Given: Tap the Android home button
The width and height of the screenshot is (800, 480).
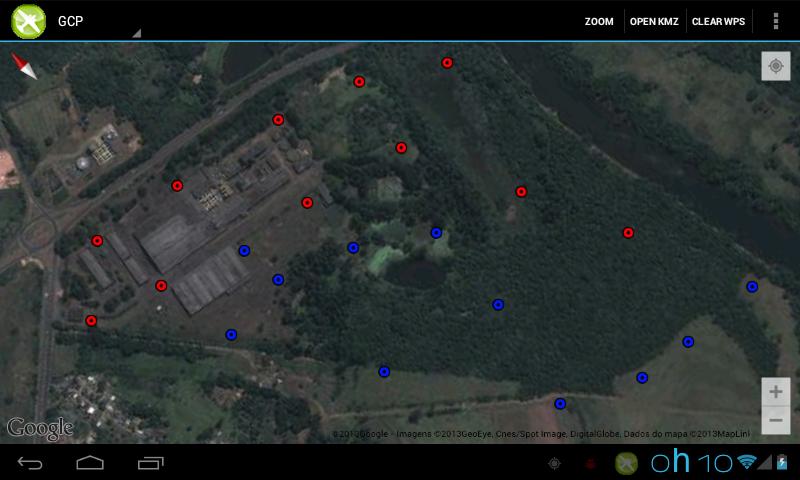Looking at the screenshot, I should [x=90, y=463].
